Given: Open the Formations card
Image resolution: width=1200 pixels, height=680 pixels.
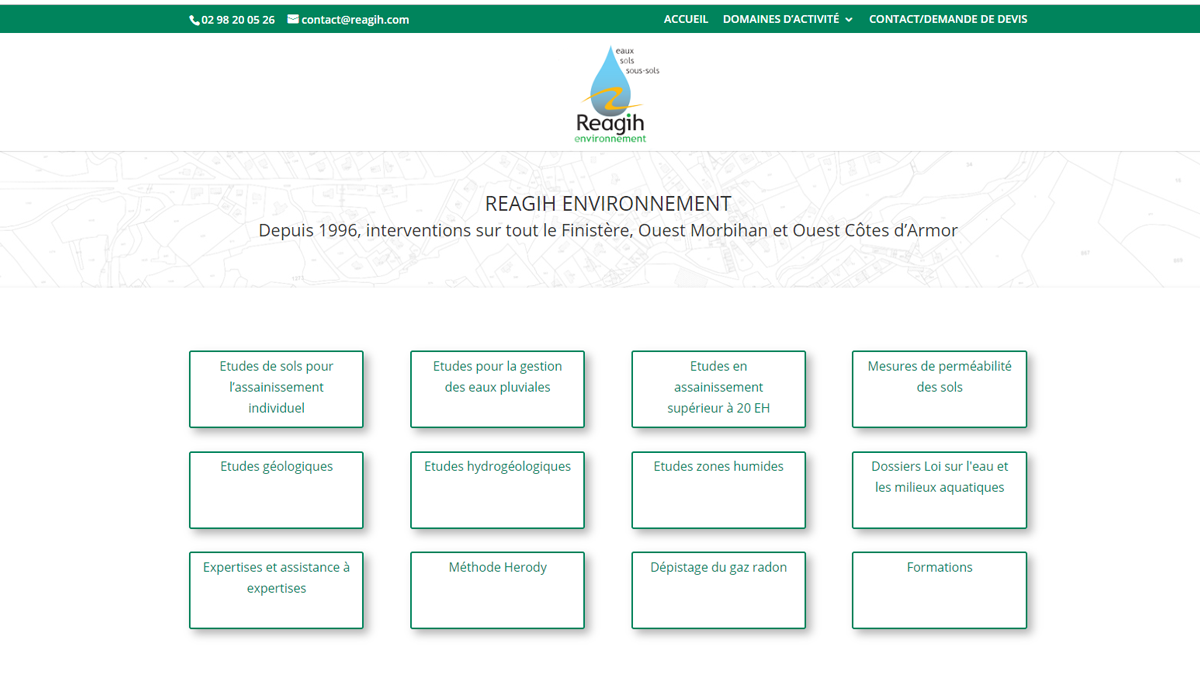Looking at the screenshot, I should [939, 590].
